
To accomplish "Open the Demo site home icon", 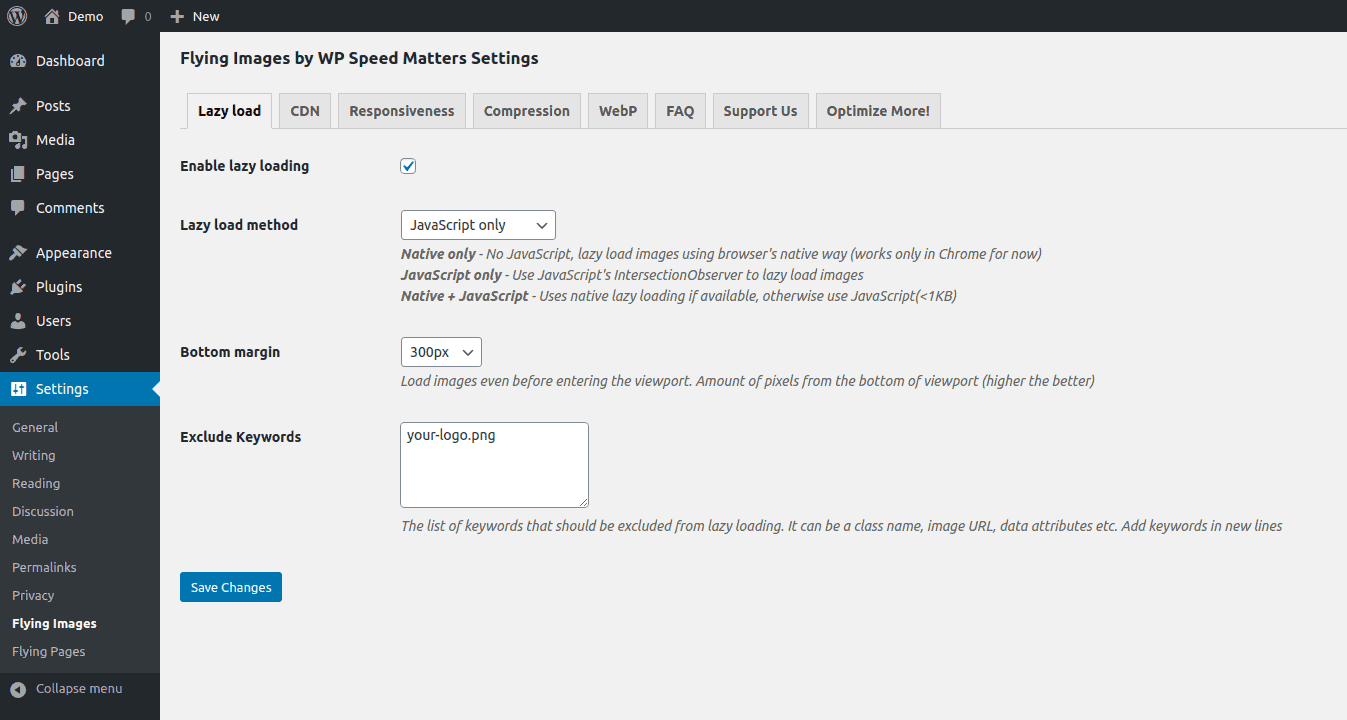I will tap(51, 16).
